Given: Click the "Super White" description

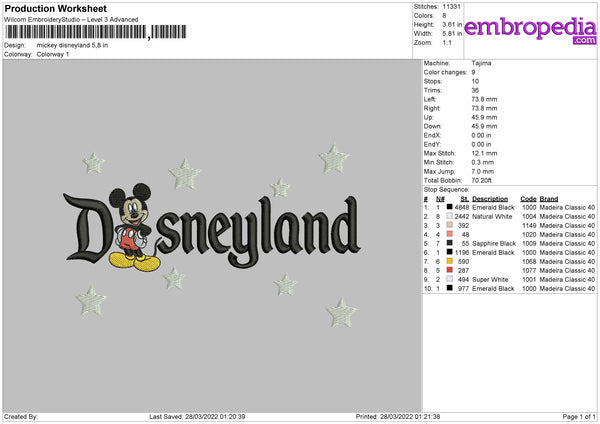Looking at the screenshot, I should (x=490, y=279).
